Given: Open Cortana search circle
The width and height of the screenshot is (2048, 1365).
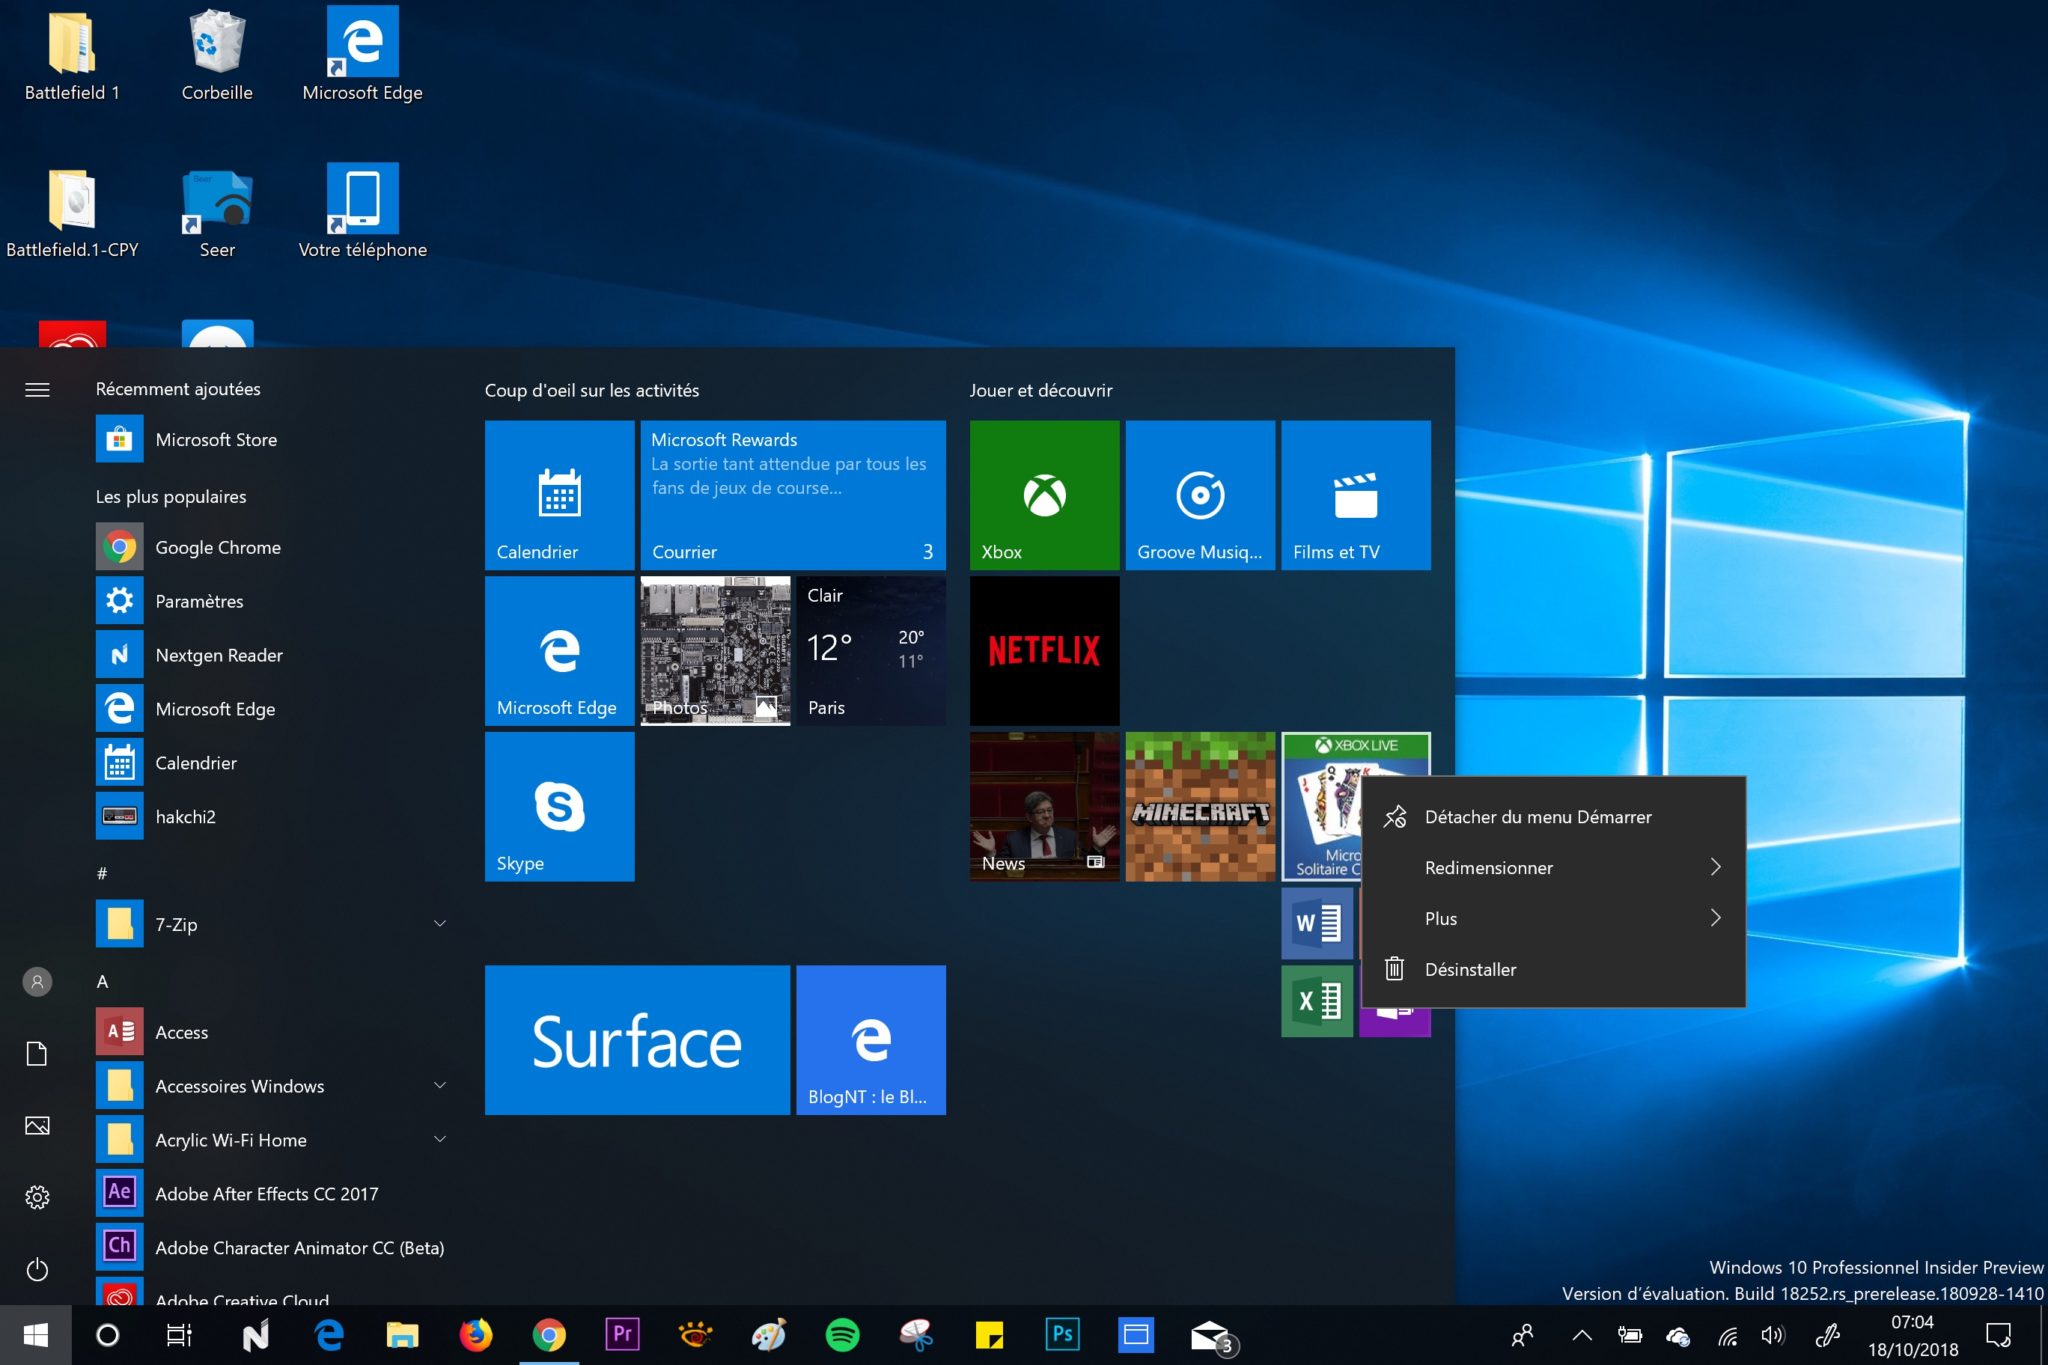Looking at the screenshot, I should click(107, 1335).
